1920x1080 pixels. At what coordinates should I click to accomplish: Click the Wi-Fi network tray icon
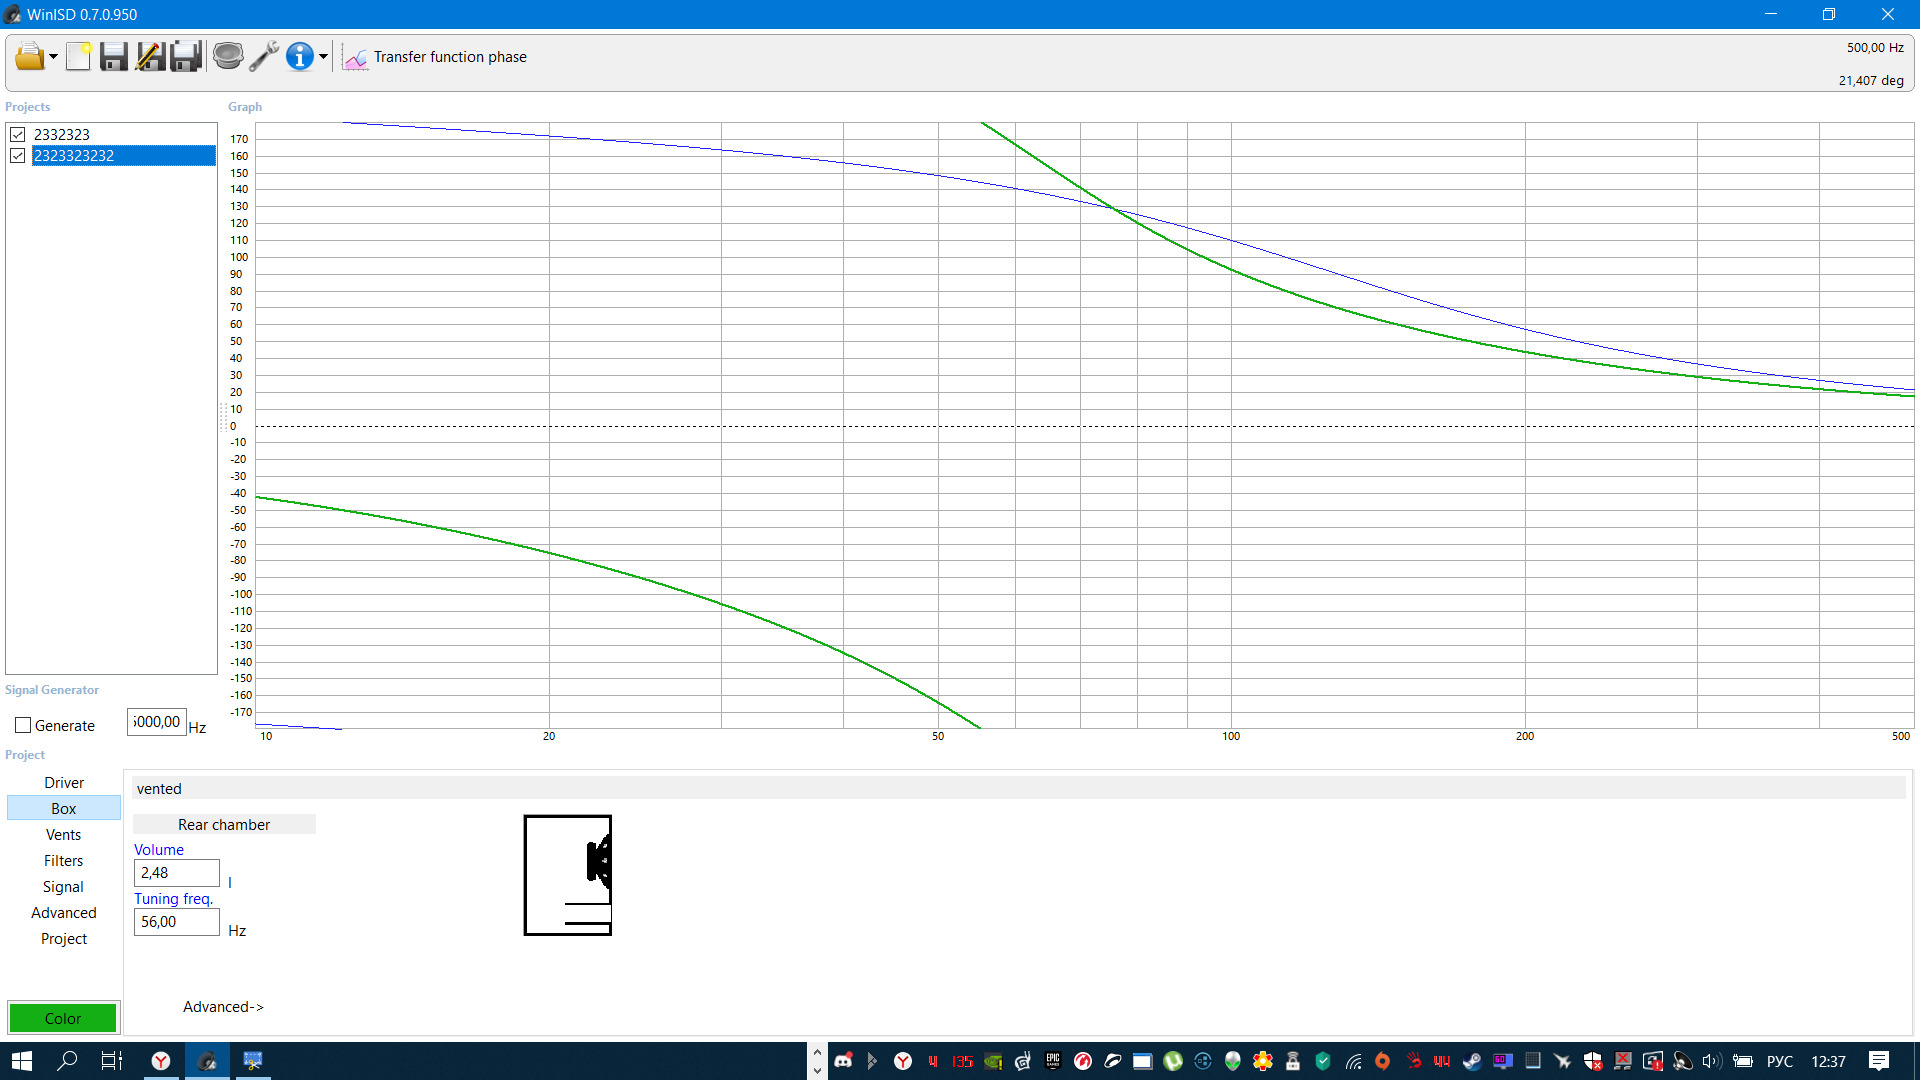click(x=1353, y=1061)
